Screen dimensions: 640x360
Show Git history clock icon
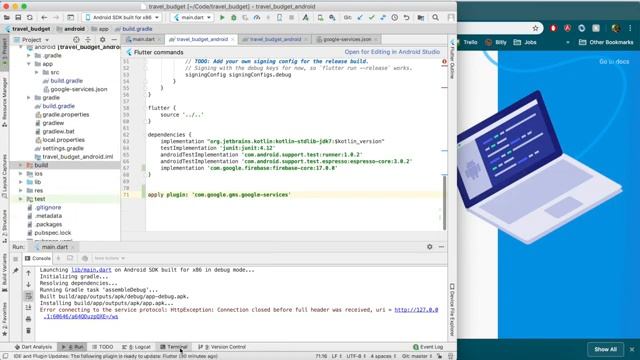(x=395, y=18)
